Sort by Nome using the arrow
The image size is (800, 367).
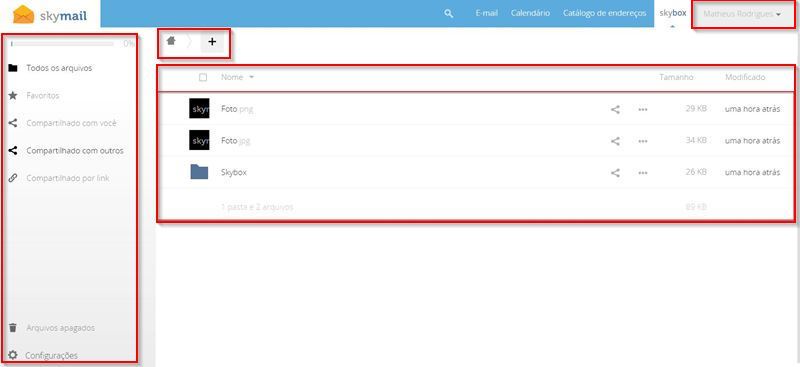coord(252,78)
